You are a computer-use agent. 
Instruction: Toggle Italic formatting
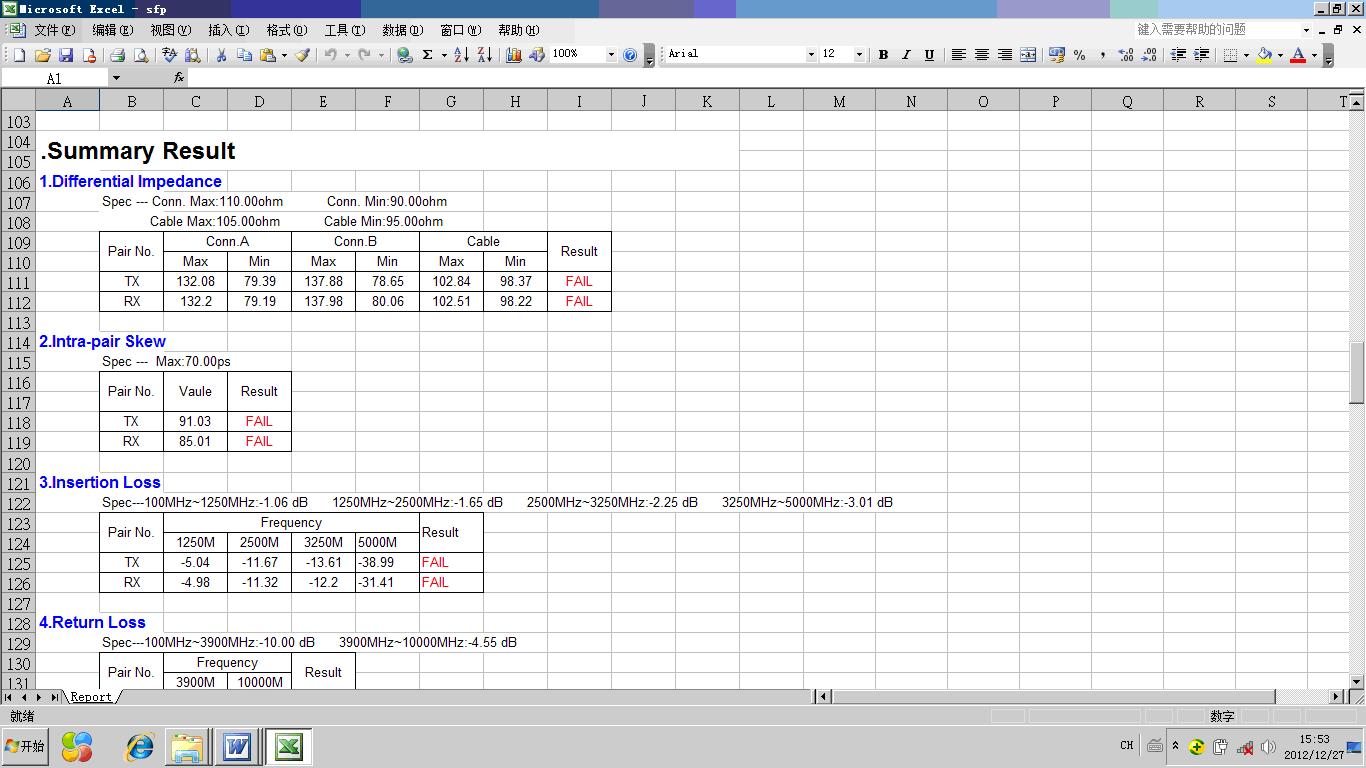[x=906, y=55]
